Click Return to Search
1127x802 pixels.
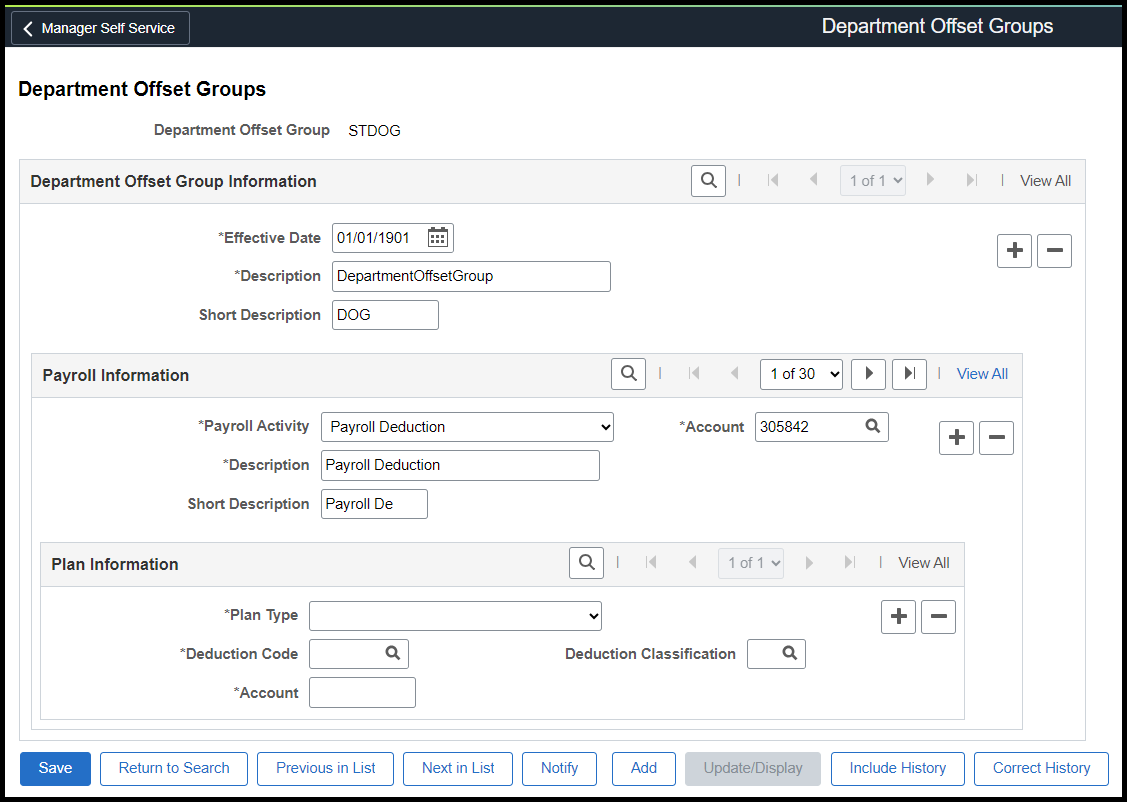tap(174, 769)
